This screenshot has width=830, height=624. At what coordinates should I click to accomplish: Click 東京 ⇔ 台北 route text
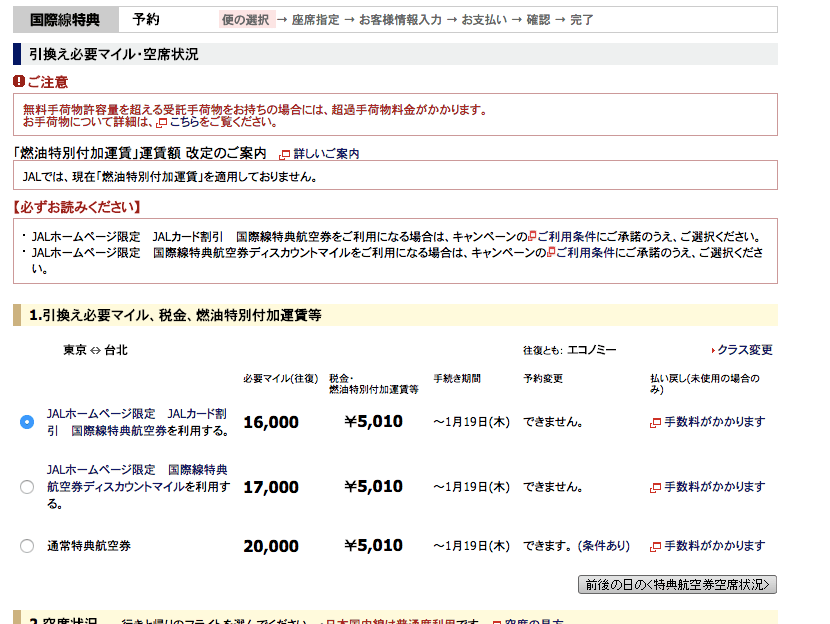point(95,350)
